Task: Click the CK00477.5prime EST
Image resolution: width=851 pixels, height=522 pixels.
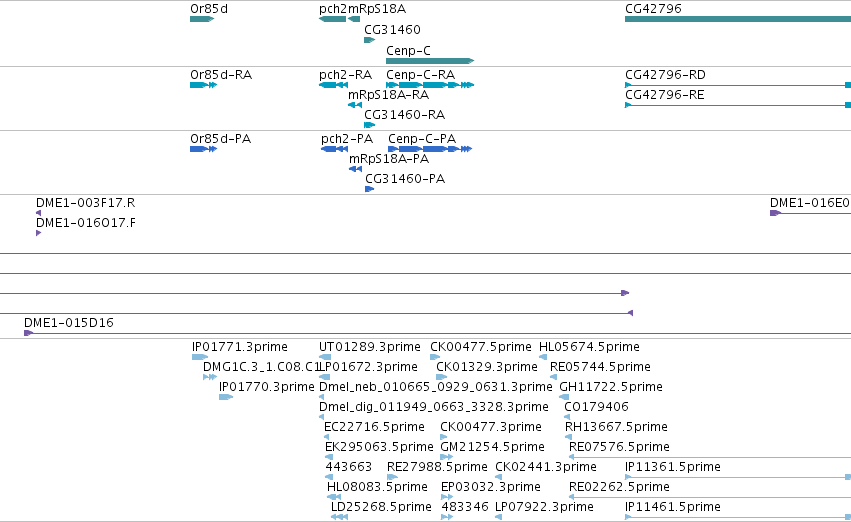Action: coord(435,357)
